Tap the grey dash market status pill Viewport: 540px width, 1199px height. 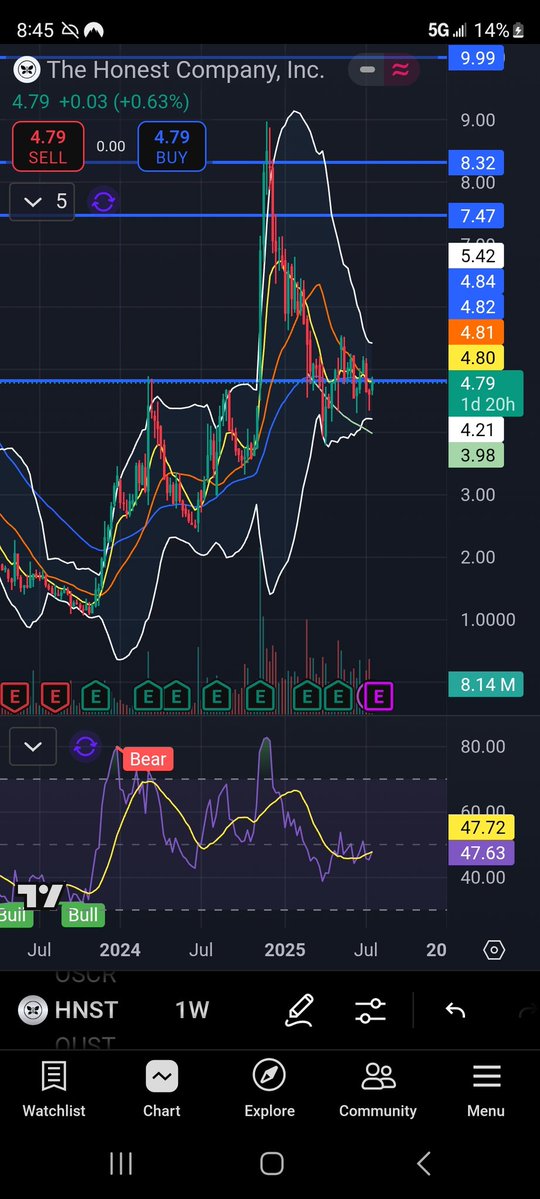(x=367, y=70)
